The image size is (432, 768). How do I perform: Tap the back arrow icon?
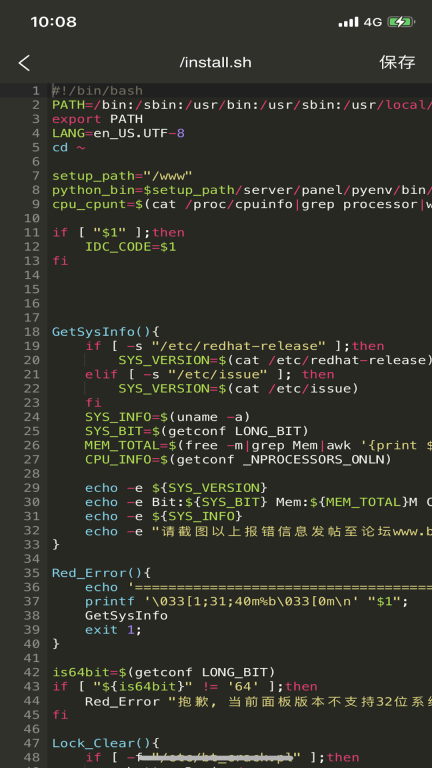coord(24,63)
